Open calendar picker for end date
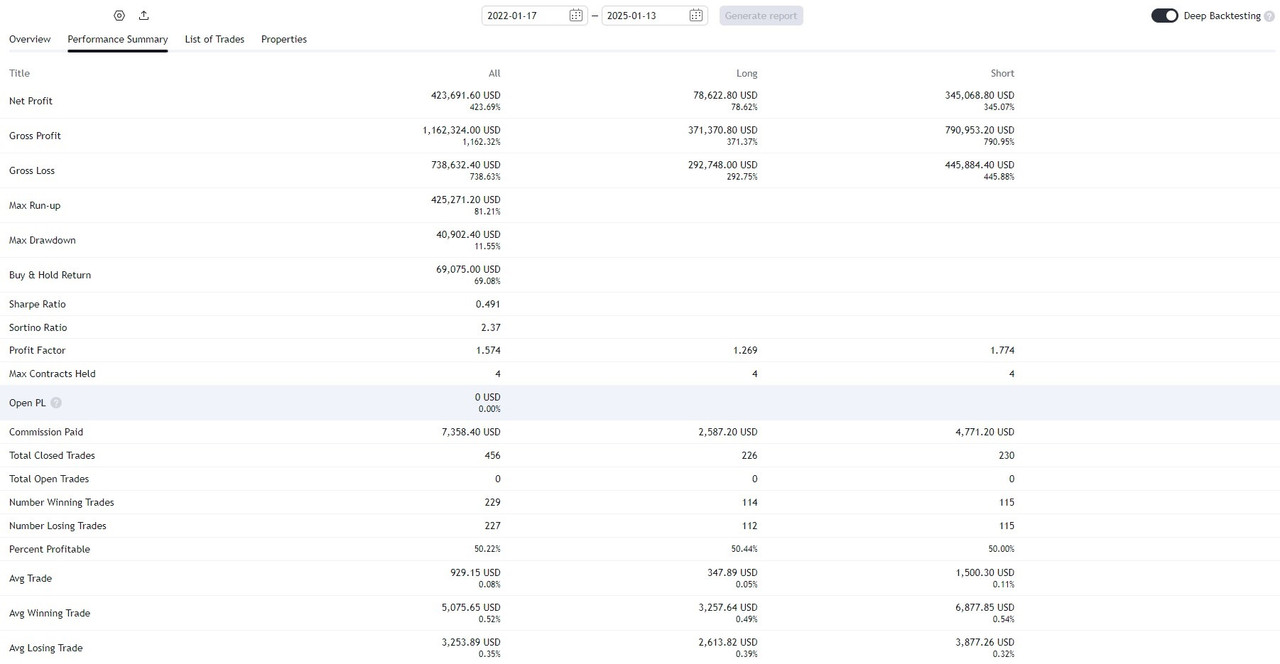 (696, 16)
